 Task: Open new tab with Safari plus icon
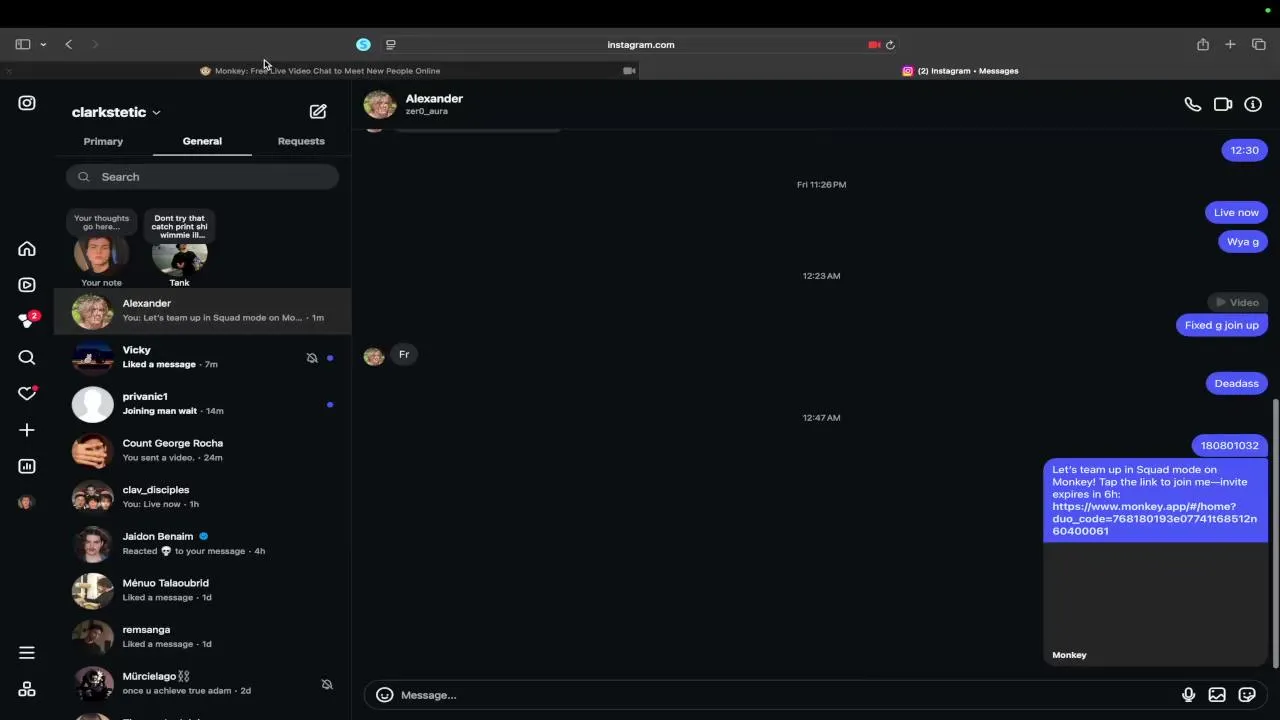pos(1231,44)
